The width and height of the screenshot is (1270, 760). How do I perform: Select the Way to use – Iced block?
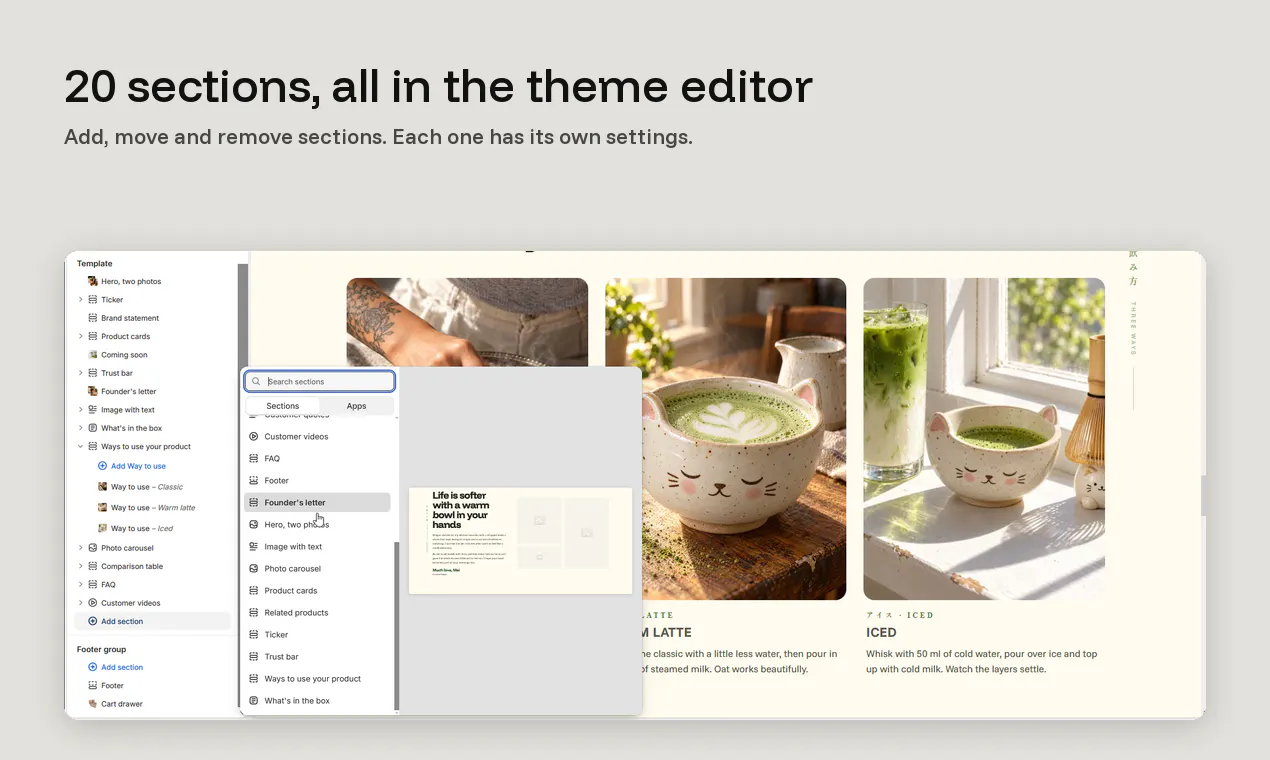pyautogui.click(x=142, y=528)
